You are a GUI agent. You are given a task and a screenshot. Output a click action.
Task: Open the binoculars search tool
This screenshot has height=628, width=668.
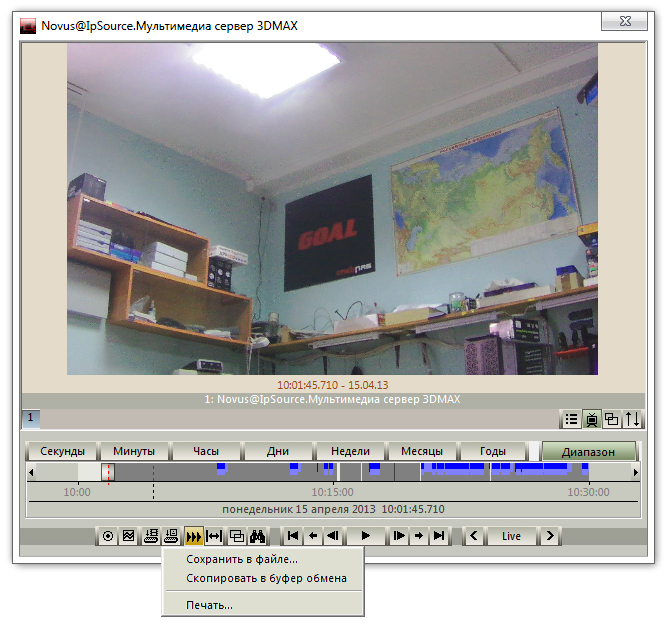[x=257, y=536]
